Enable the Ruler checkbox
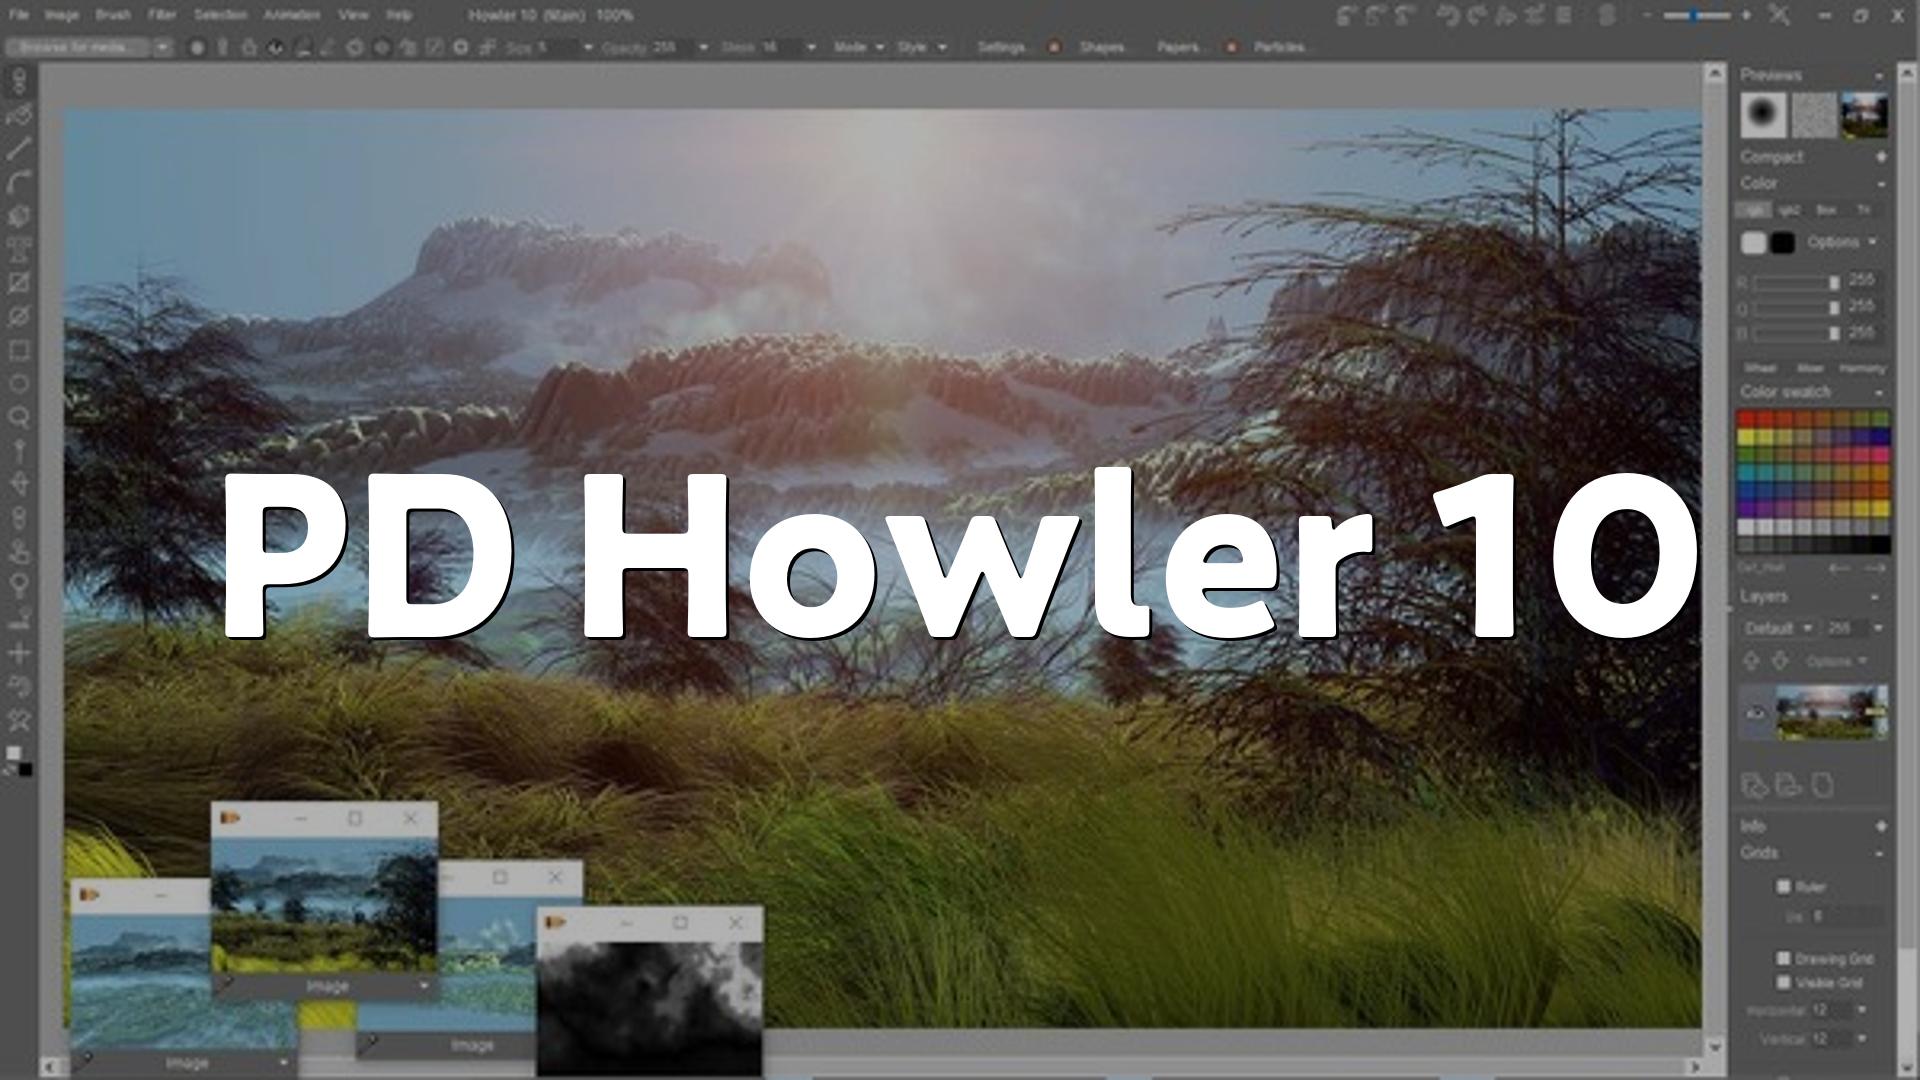 pyautogui.click(x=1783, y=886)
